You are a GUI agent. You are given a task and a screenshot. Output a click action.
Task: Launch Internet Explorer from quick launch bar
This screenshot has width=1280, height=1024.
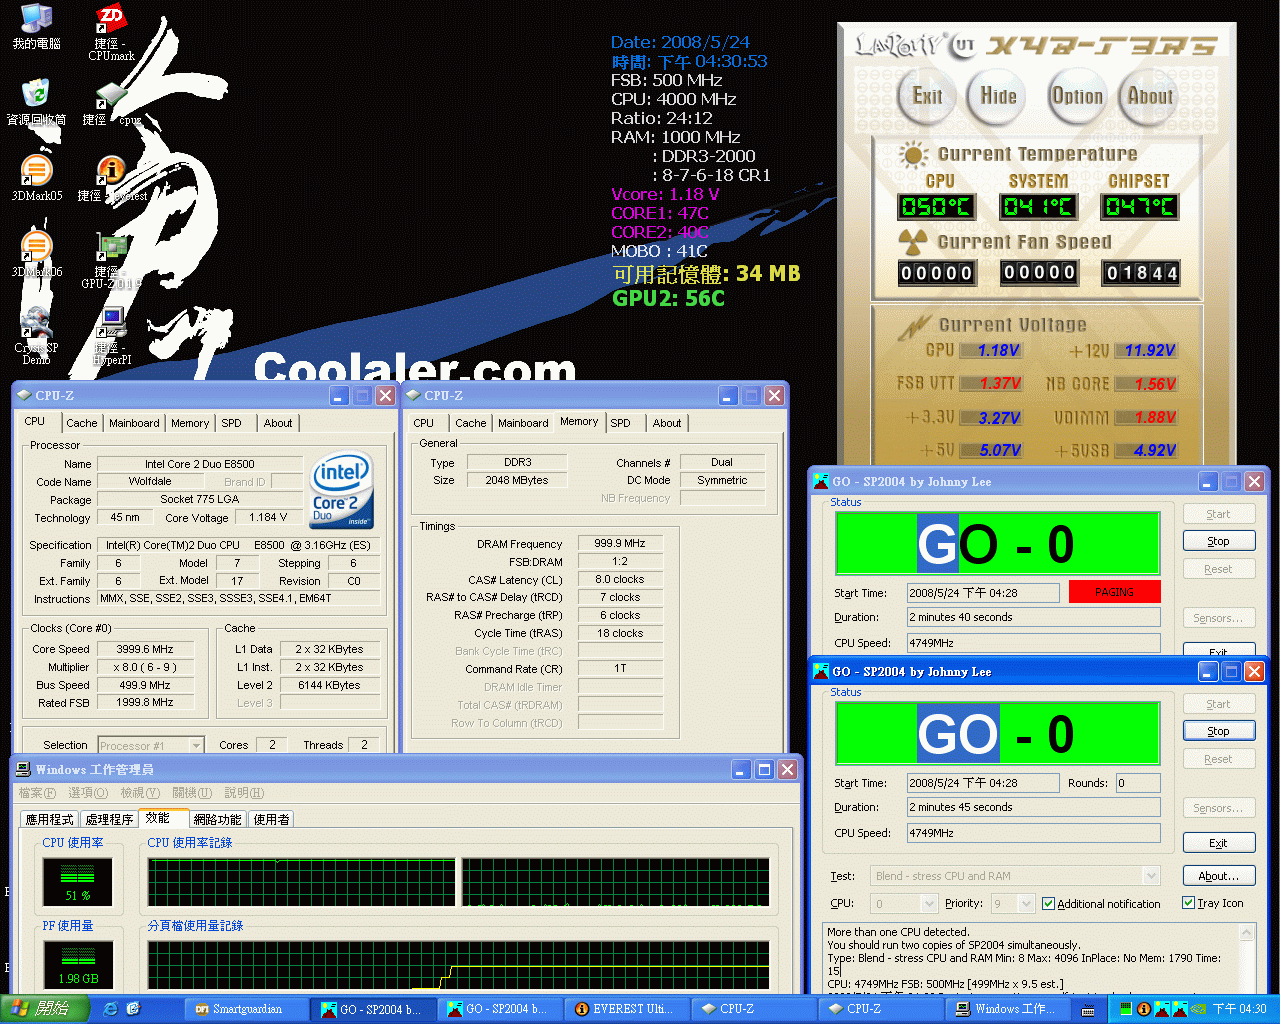coord(110,1009)
